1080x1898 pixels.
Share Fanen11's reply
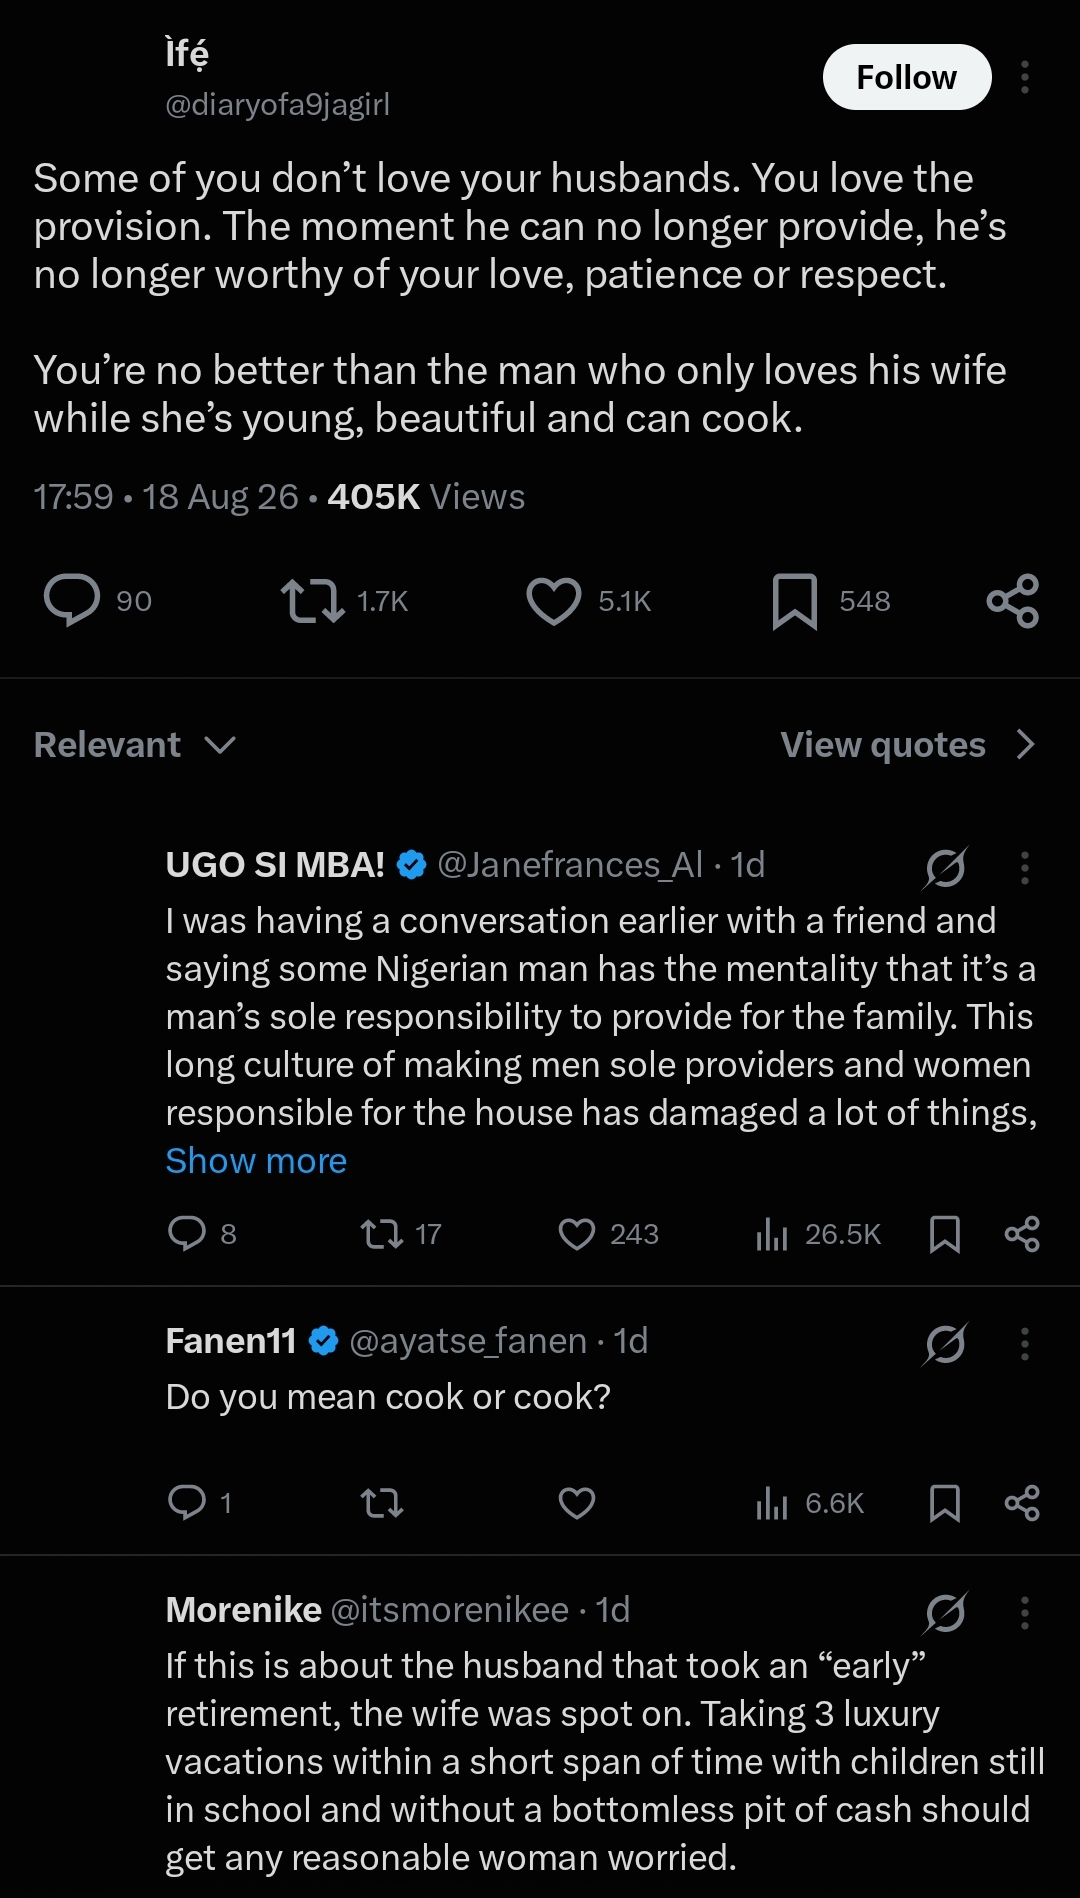click(1022, 1503)
